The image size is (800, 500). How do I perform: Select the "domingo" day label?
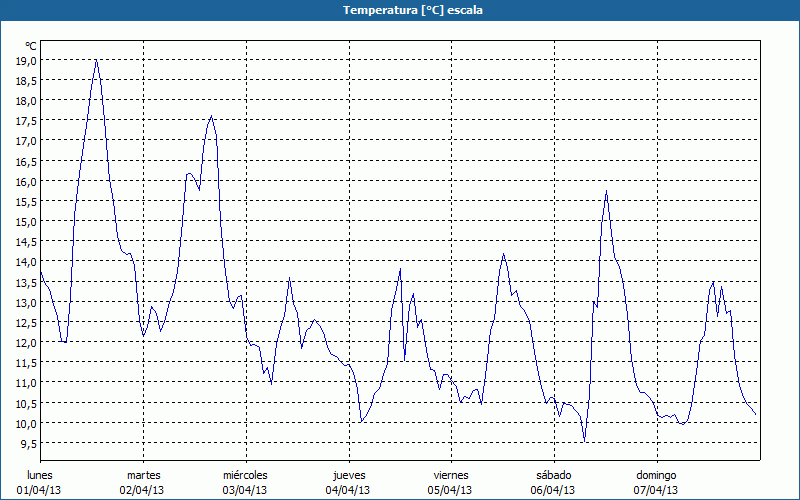[656, 474]
